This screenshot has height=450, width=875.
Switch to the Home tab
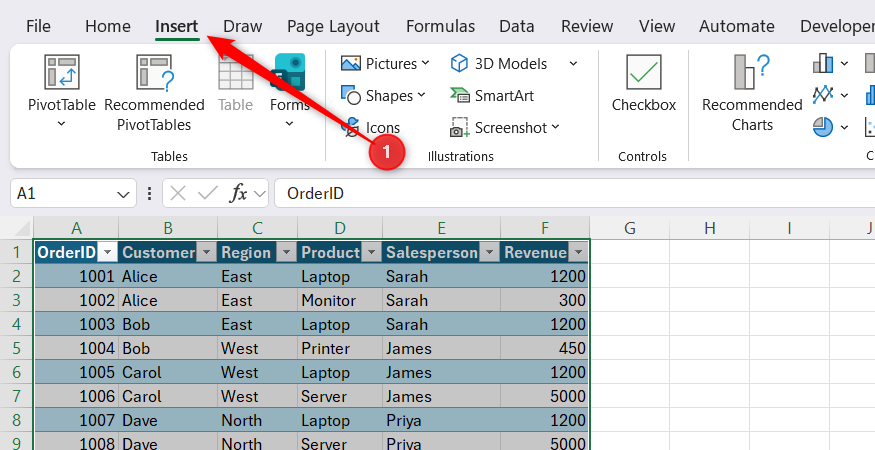click(x=108, y=26)
